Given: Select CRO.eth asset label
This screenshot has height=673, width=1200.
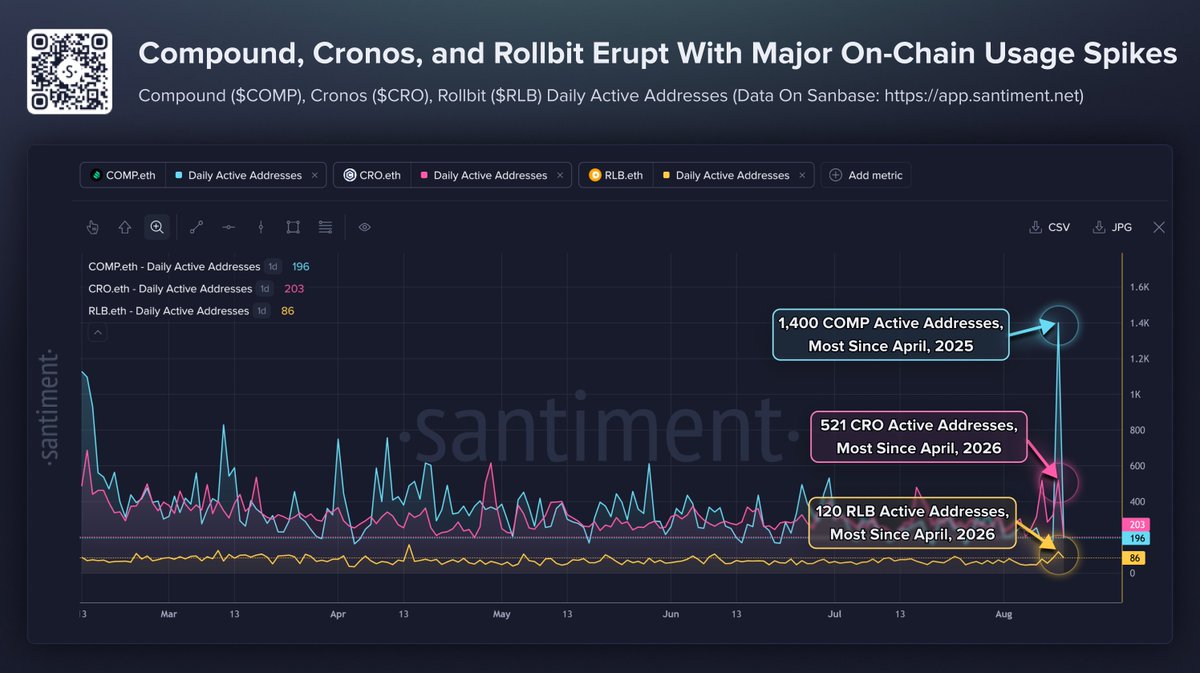Looking at the screenshot, I should pyautogui.click(x=382, y=175).
